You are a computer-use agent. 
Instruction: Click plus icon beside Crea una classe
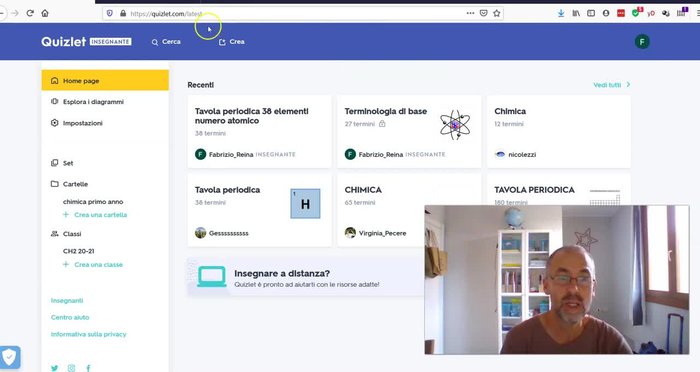click(x=66, y=264)
